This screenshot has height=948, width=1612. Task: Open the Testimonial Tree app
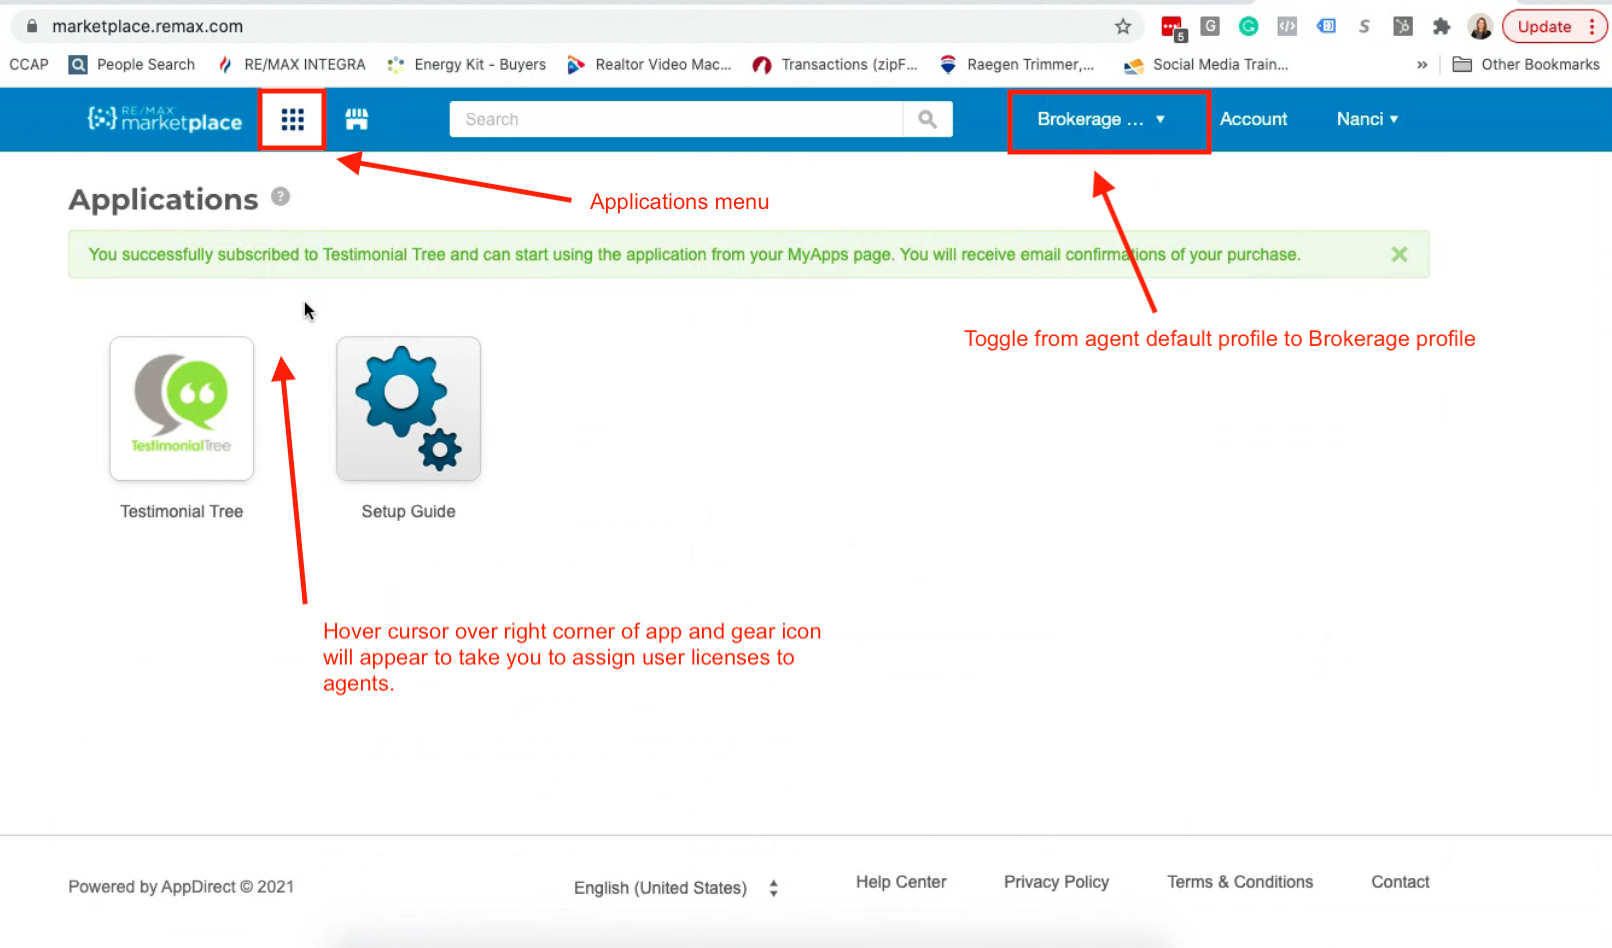coord(182,408)
